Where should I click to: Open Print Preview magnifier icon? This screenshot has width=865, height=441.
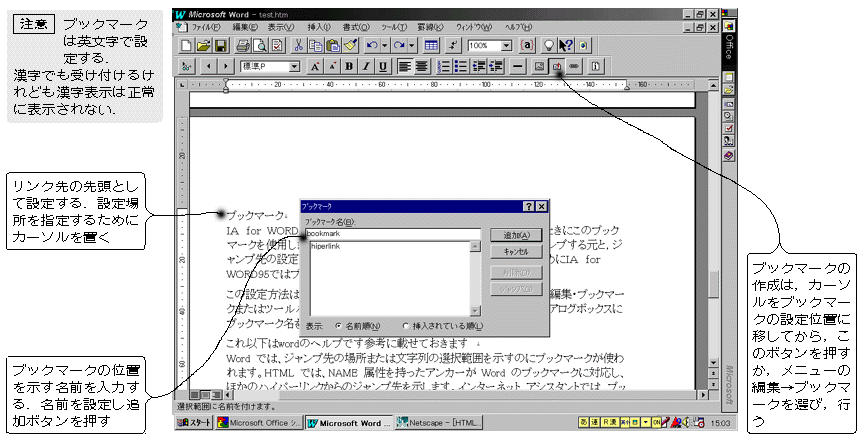click(x=259, y=45)
